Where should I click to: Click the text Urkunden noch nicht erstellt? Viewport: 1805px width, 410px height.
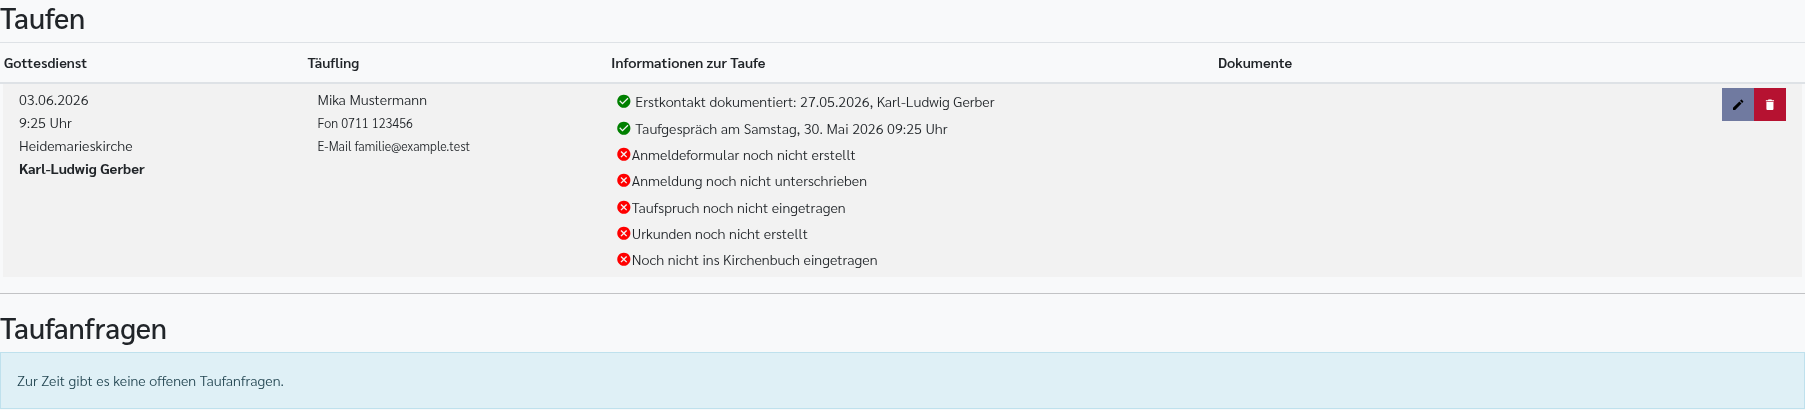719,234
